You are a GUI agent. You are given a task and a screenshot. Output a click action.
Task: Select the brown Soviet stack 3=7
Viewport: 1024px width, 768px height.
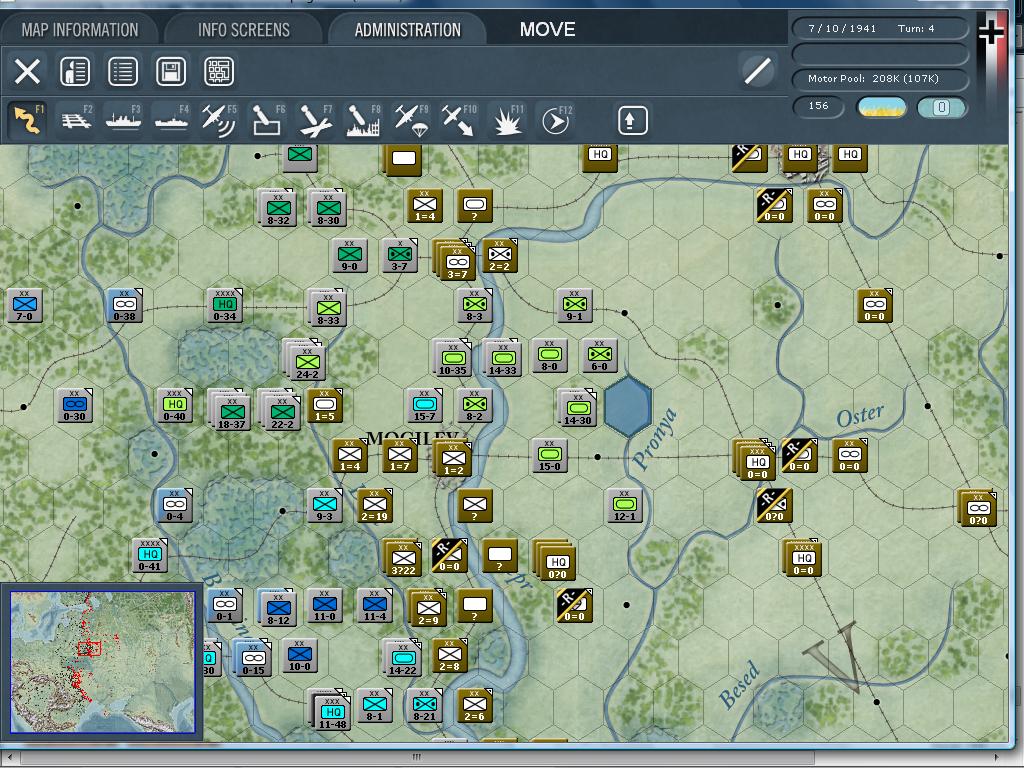[455, 260]
